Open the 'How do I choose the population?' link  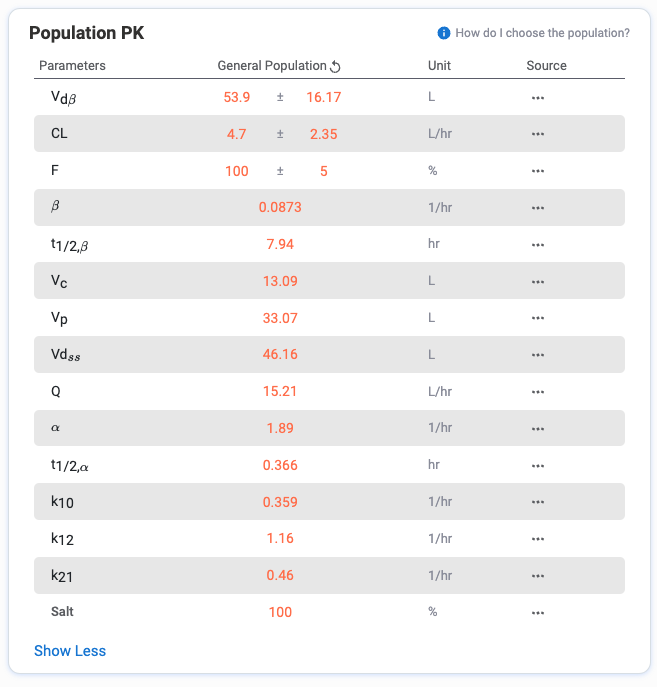click(x=542, y=33)
